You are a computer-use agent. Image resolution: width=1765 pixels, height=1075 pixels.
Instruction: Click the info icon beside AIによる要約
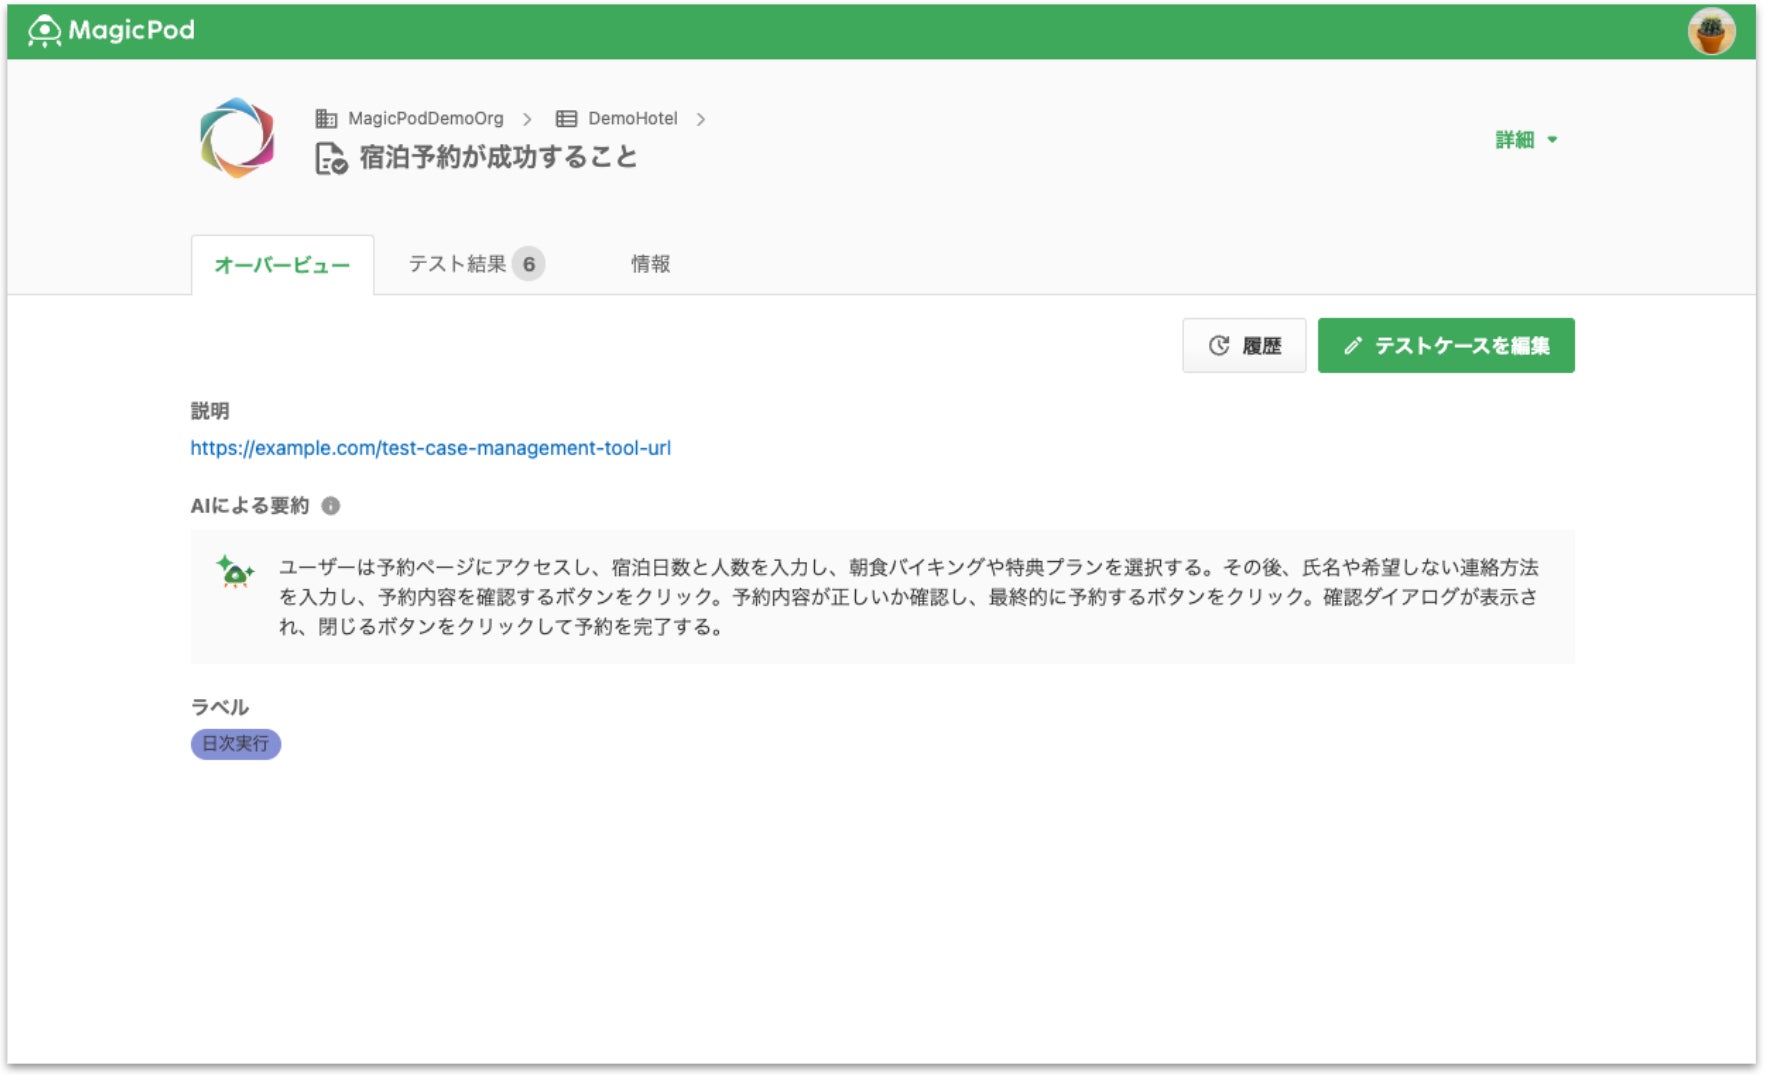tap(331, 506)
